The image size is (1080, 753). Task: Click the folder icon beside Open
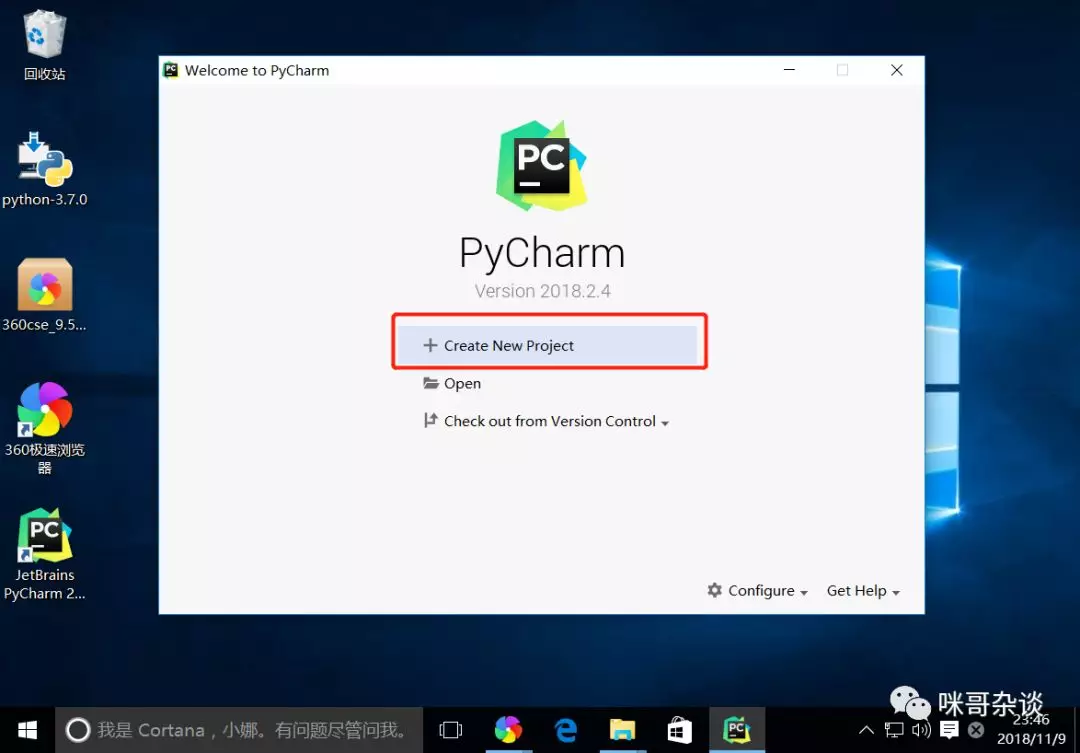[x=430, y=383]
